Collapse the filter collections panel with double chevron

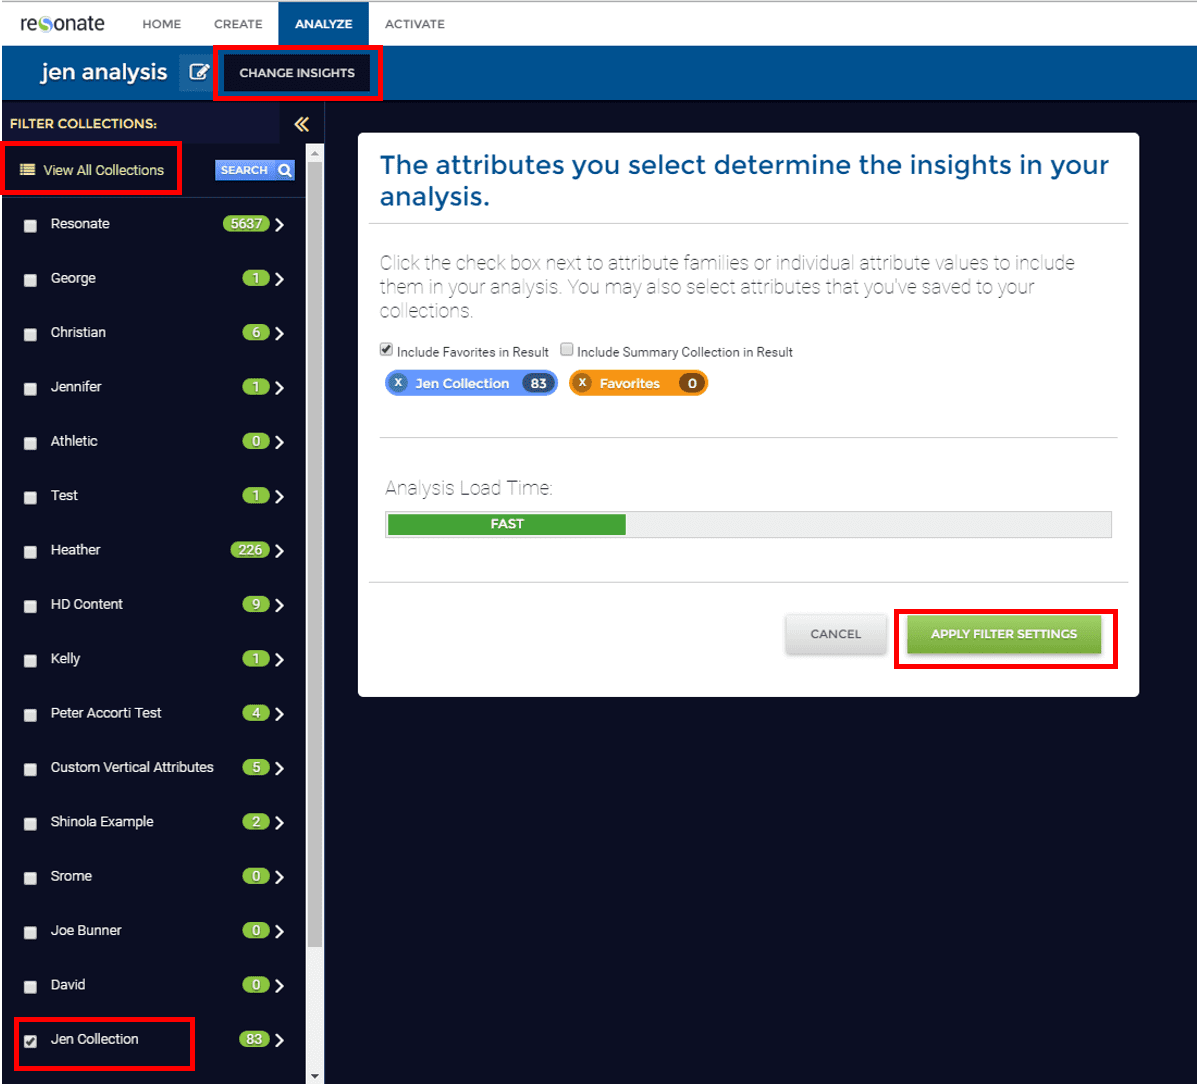301,124
